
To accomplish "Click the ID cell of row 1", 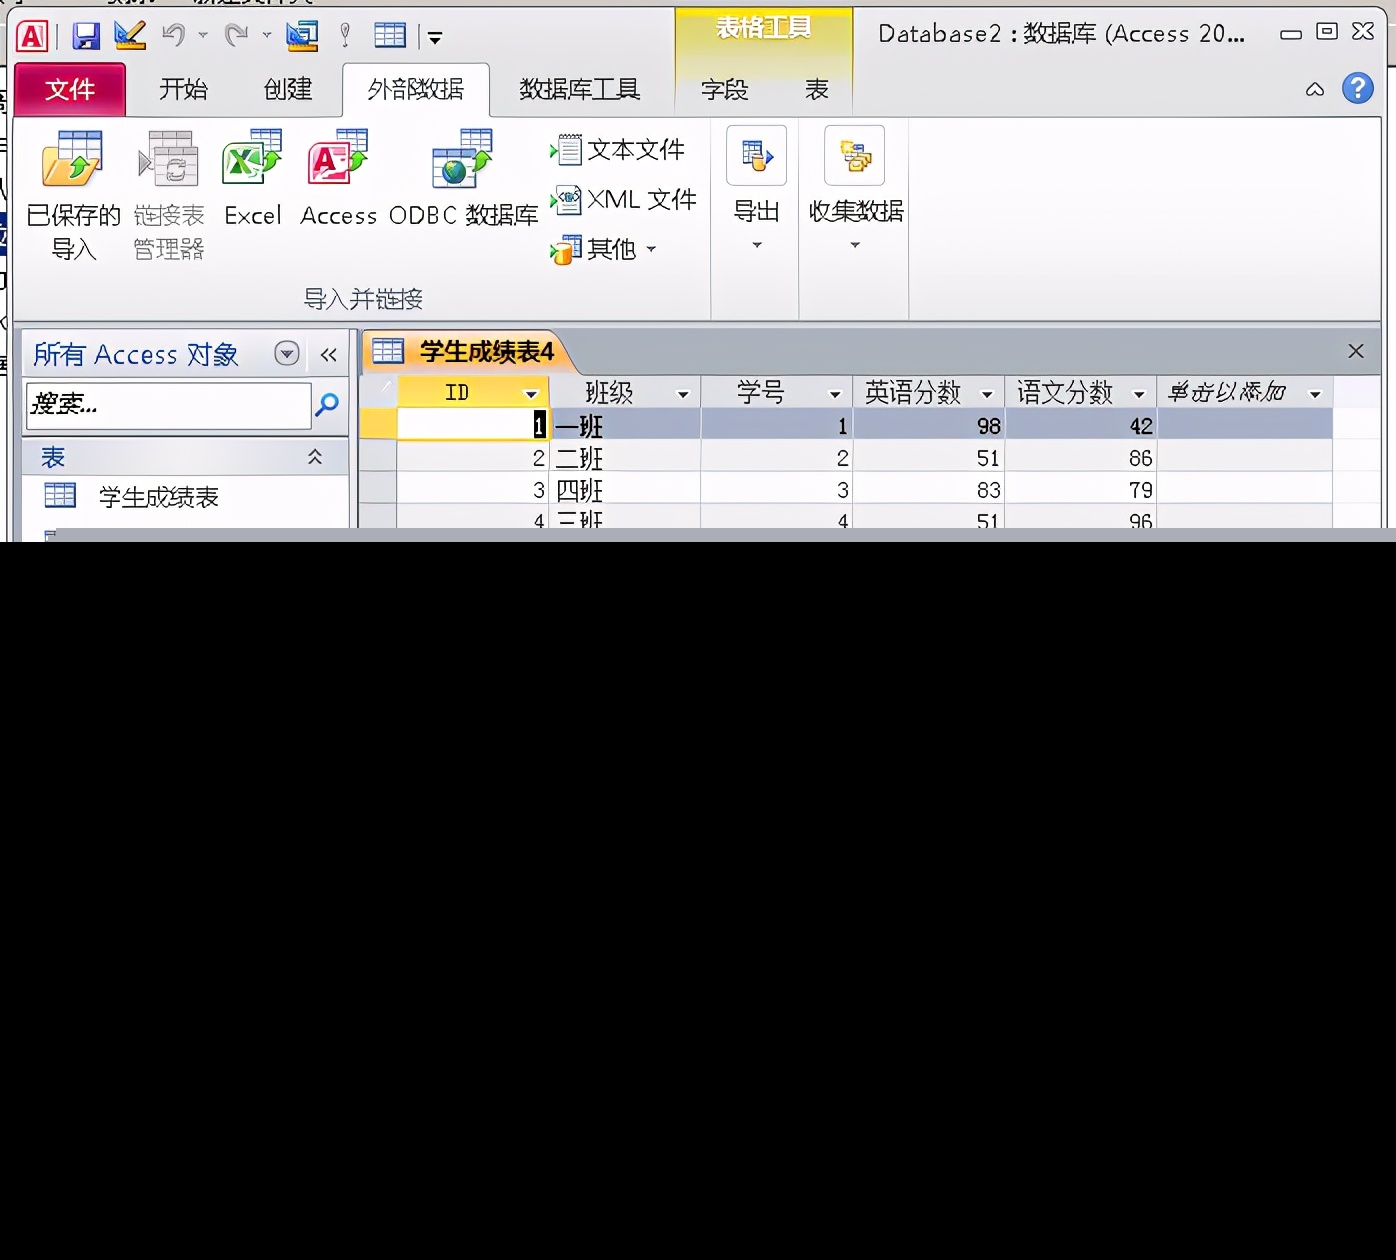I will click(x=473, y=426).
